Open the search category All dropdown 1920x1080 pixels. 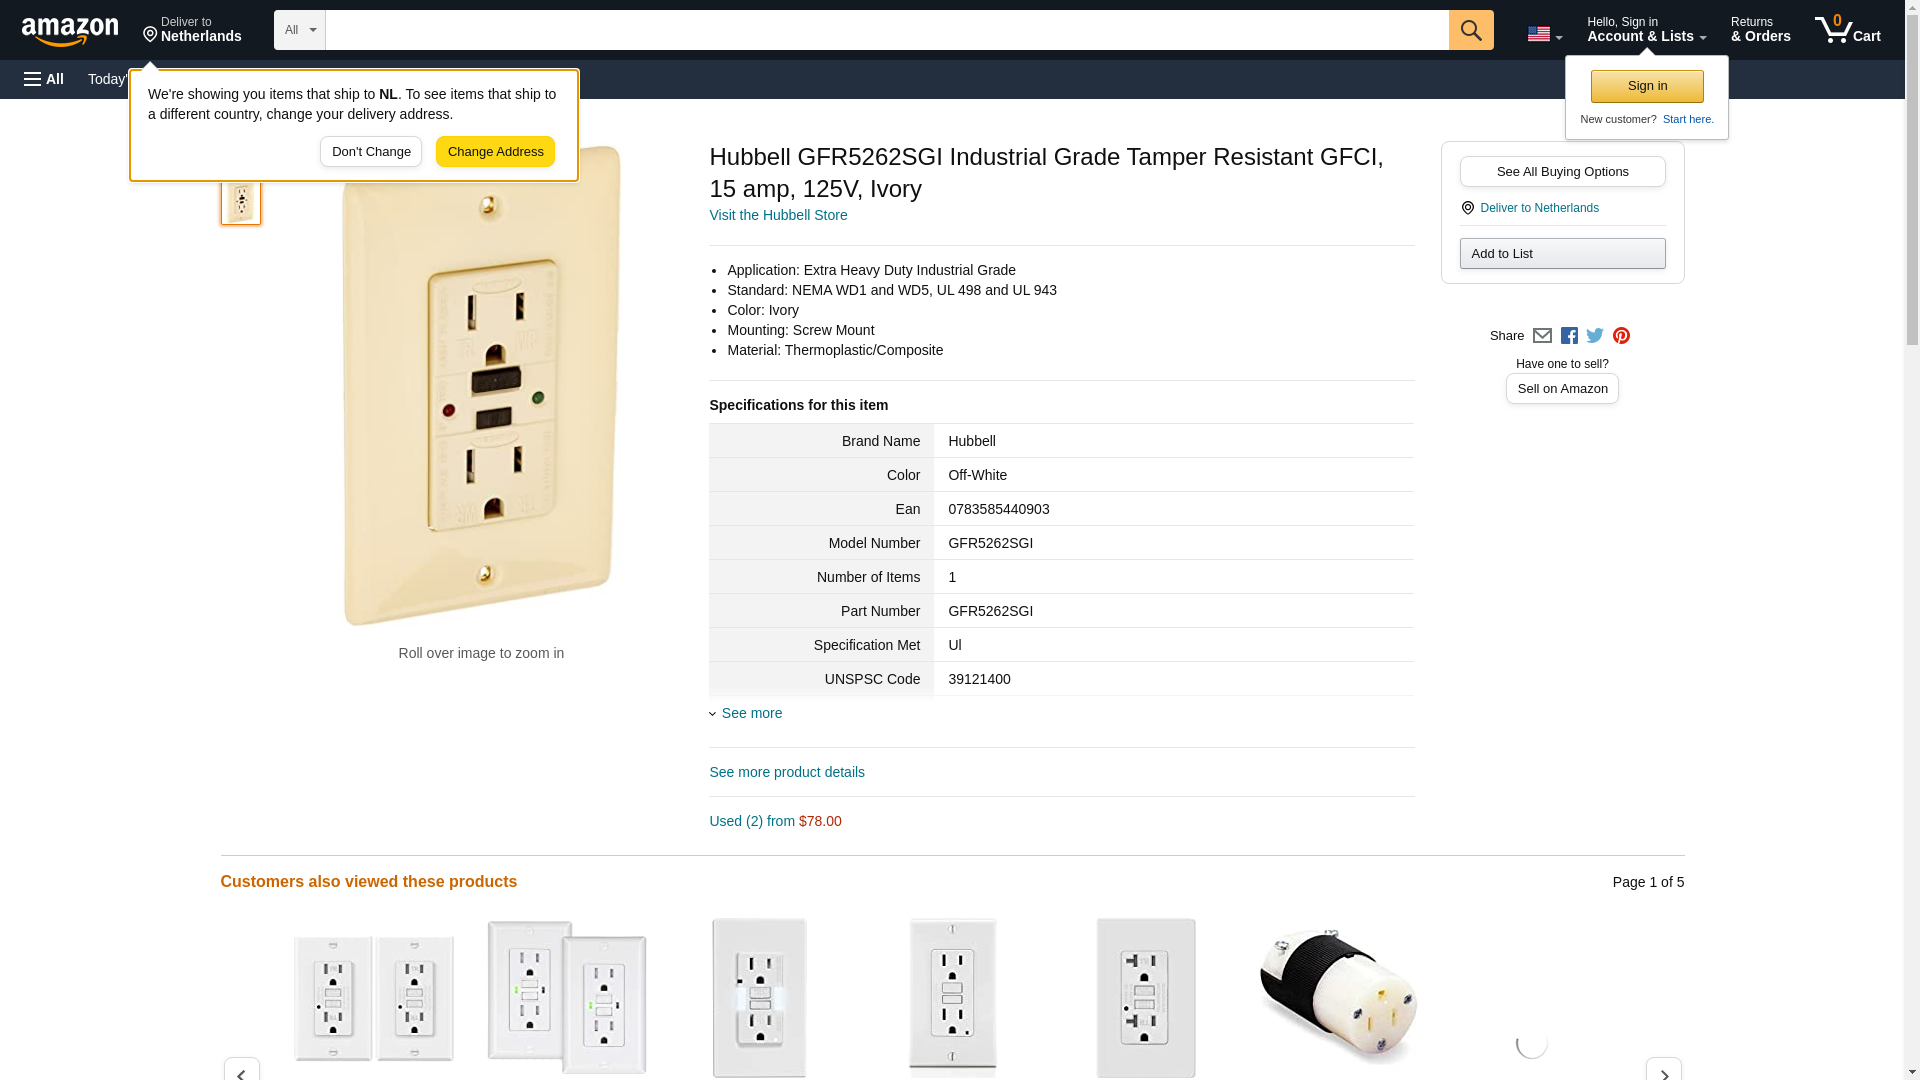tap(299, 30)
